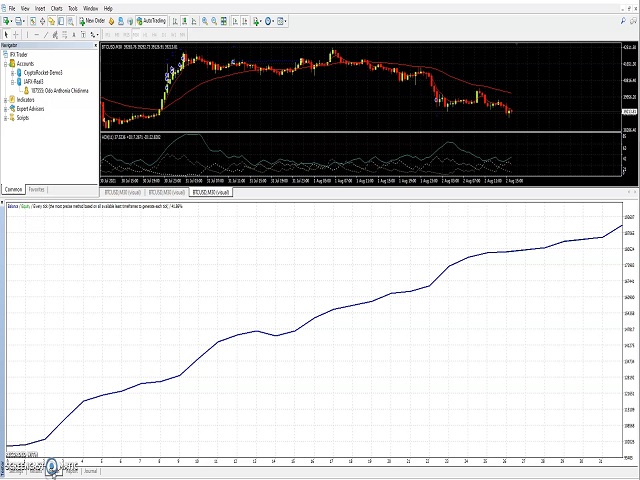Open the Window menu

pos(91,8)
